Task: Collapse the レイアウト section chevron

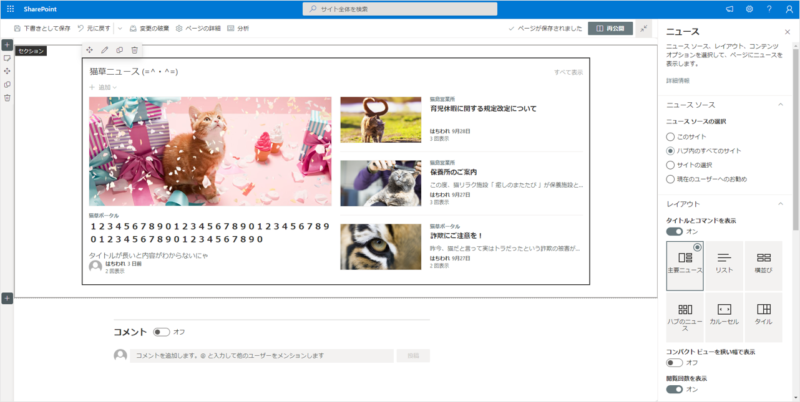Action: pos(779,203)
